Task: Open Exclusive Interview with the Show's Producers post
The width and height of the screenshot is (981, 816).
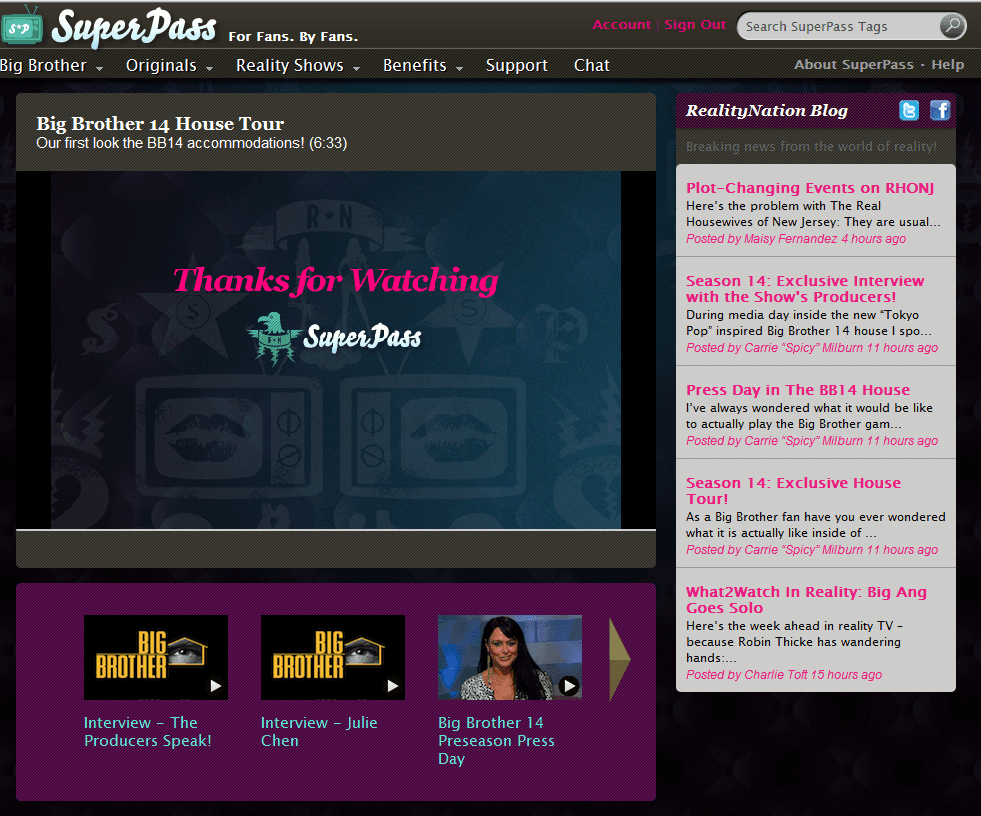Action: [805, 288]
